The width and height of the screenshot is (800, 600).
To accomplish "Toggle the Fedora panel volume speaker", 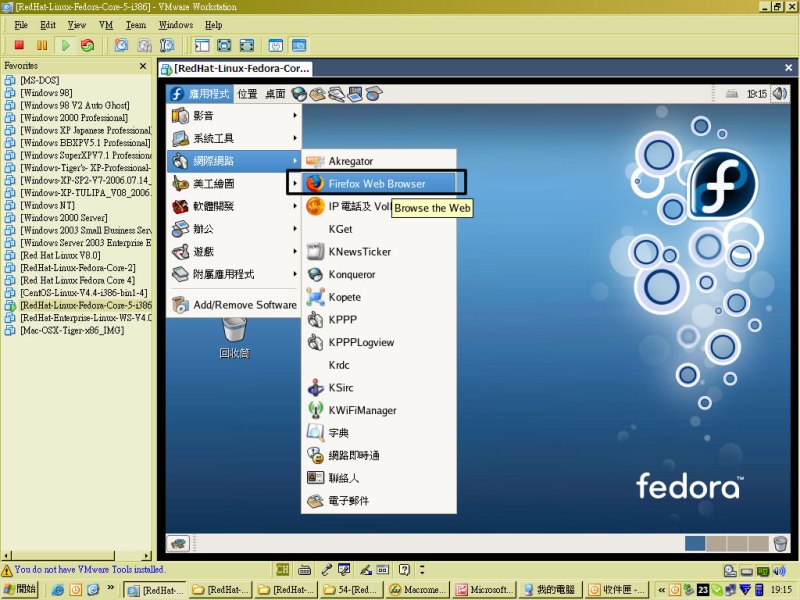I will pyautogui.click(x=779, y=93).
